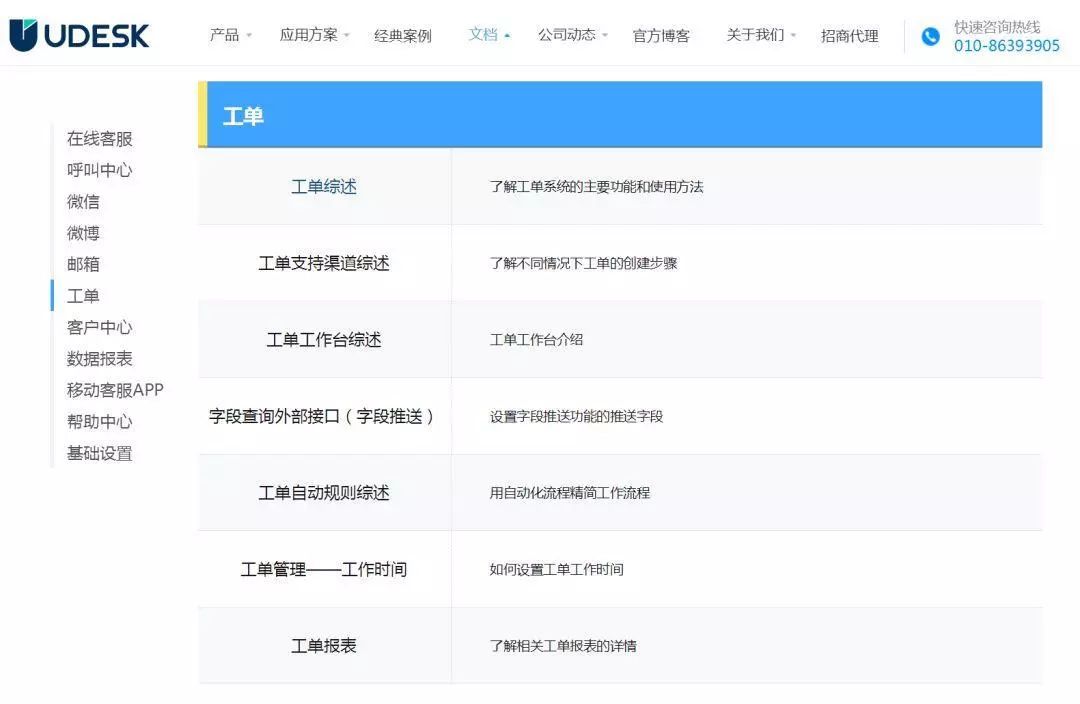Open the 工单综述 document link
This screenshot has width=1080, height=704.
(324, 187)
